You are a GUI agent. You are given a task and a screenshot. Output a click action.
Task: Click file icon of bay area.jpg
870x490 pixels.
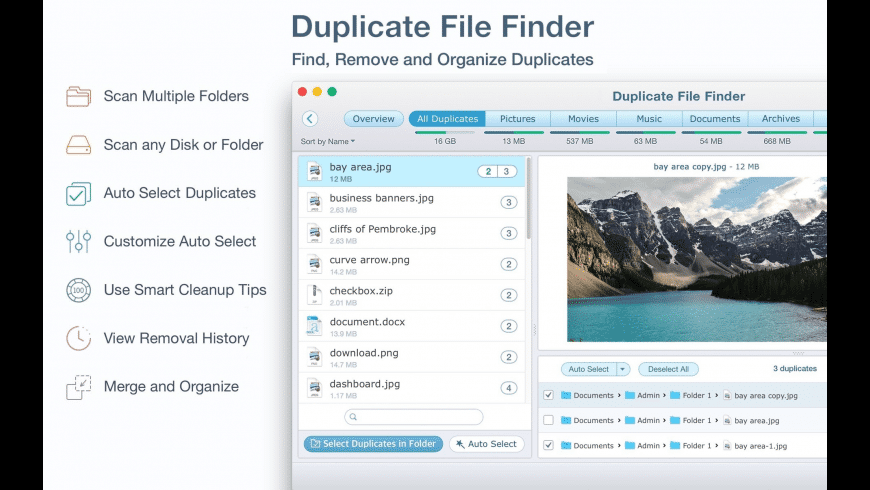(315, 171)
